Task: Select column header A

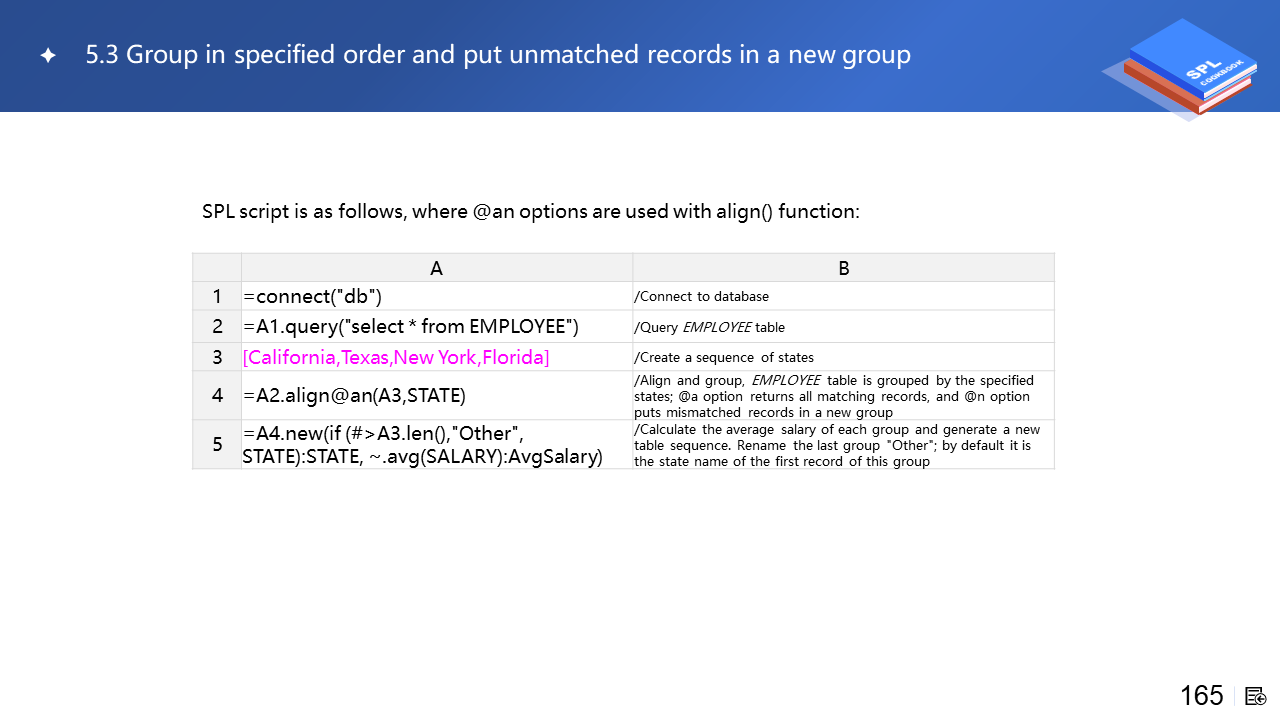Action: 436,268
